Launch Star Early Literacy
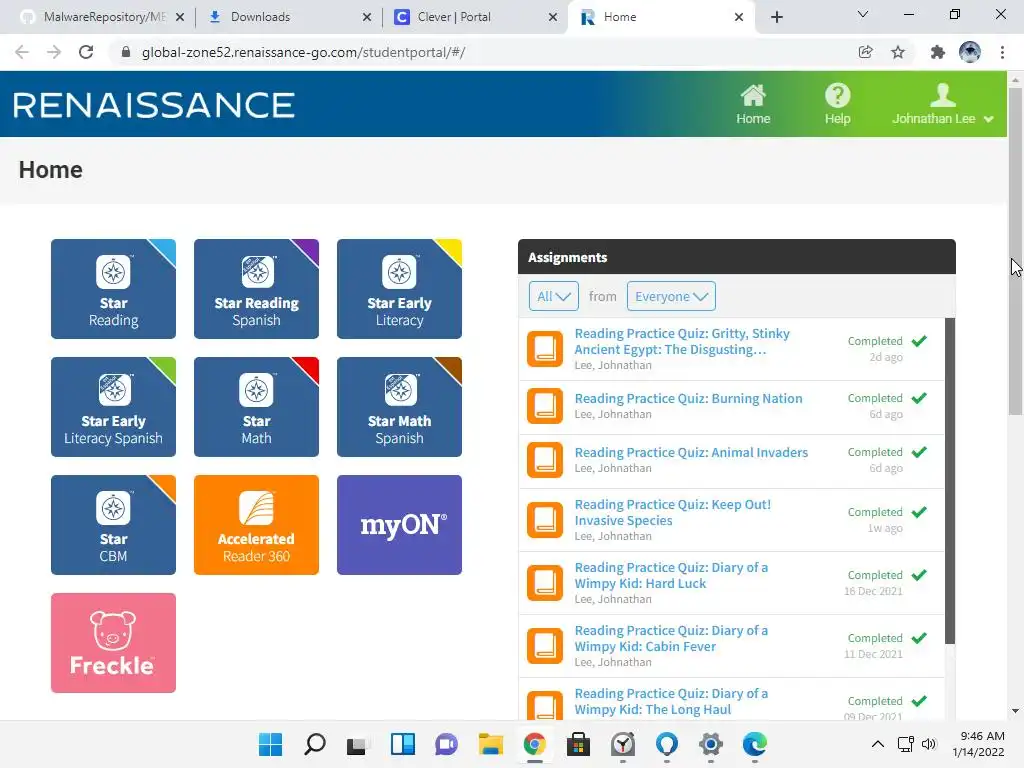Screen dimensions: 1024x768 [399, 289]
